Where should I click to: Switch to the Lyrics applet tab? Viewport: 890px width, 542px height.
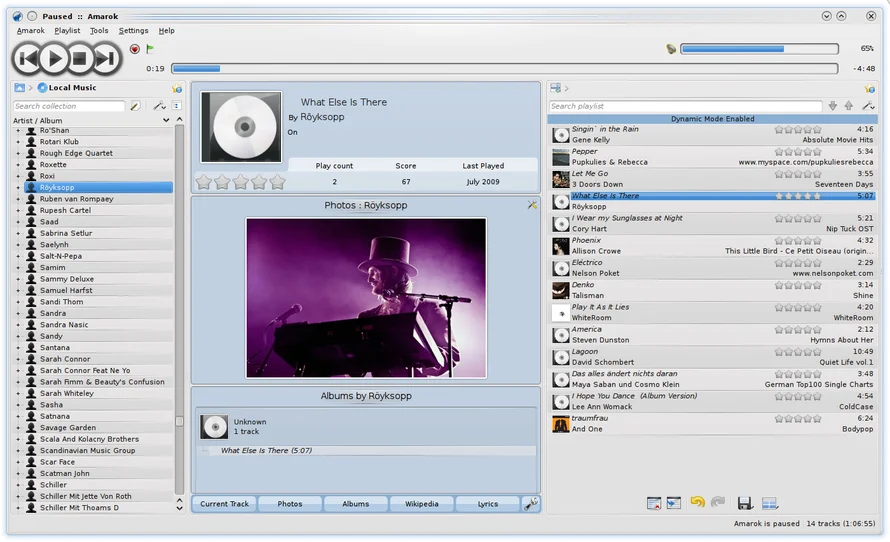488,504
